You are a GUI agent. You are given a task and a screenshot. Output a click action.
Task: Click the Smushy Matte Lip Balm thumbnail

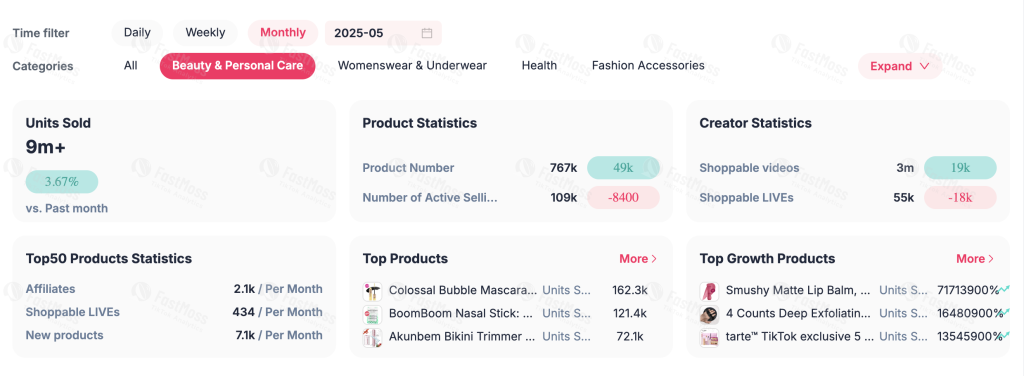(x=709, y=290)
